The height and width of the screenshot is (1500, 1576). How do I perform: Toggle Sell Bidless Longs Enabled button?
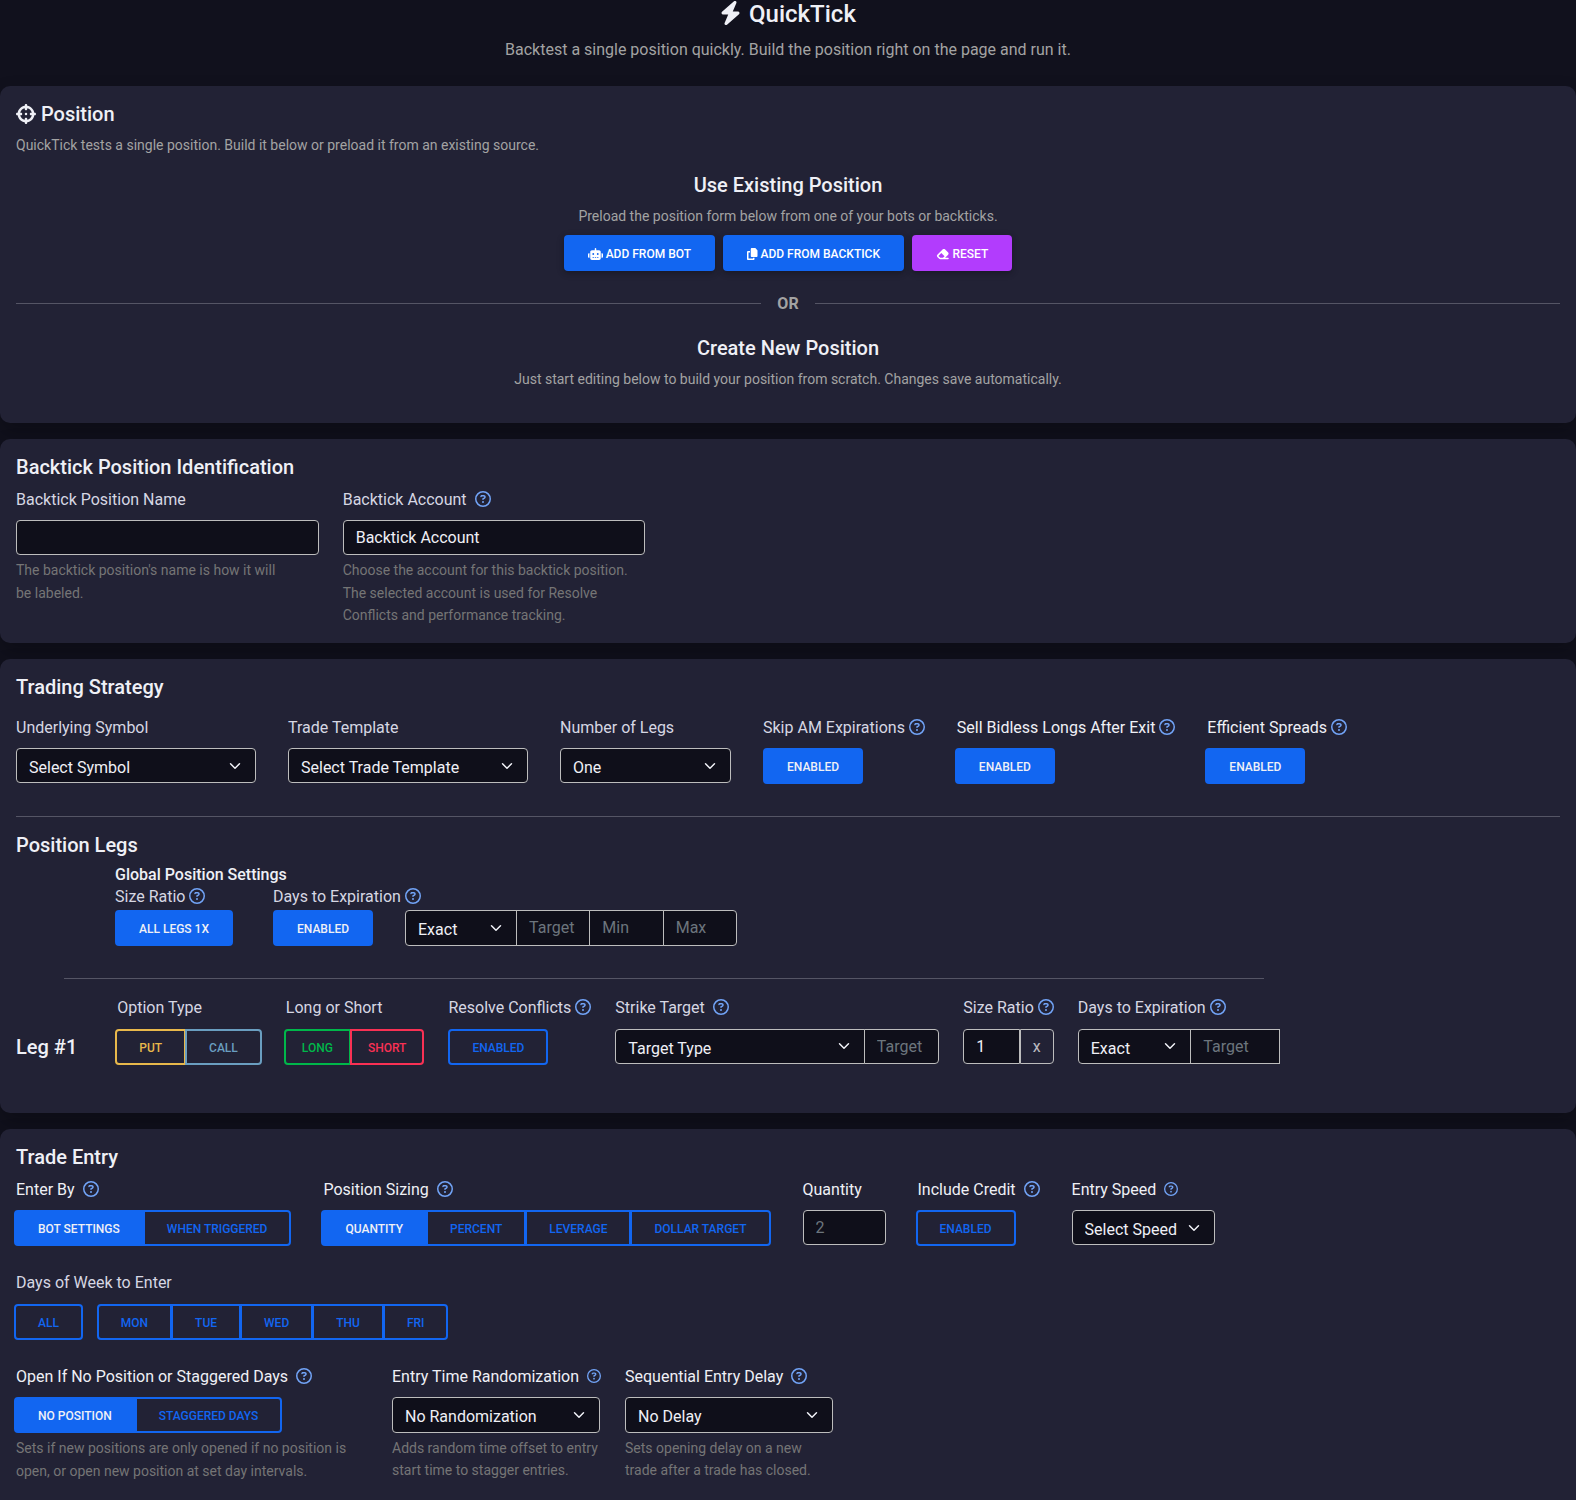point(1005,767)
